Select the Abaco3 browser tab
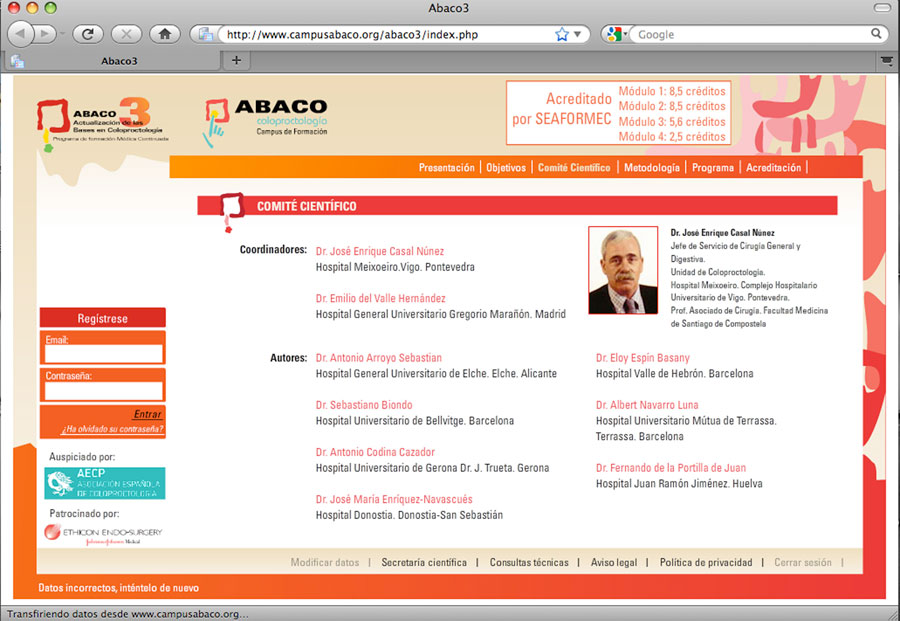The height and width of the screenshot is (621, 900). point(112,61)
